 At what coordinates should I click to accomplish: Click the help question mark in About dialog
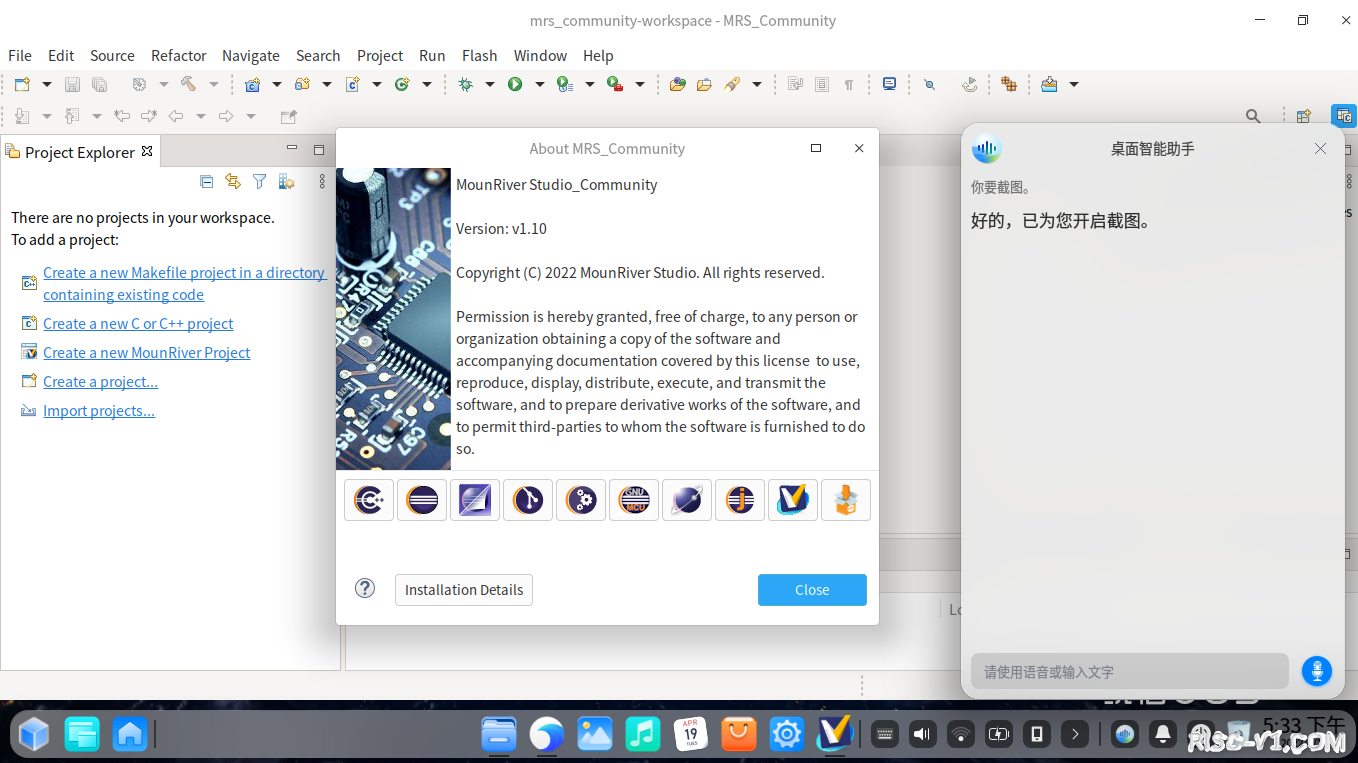click(x=365, y=588)
